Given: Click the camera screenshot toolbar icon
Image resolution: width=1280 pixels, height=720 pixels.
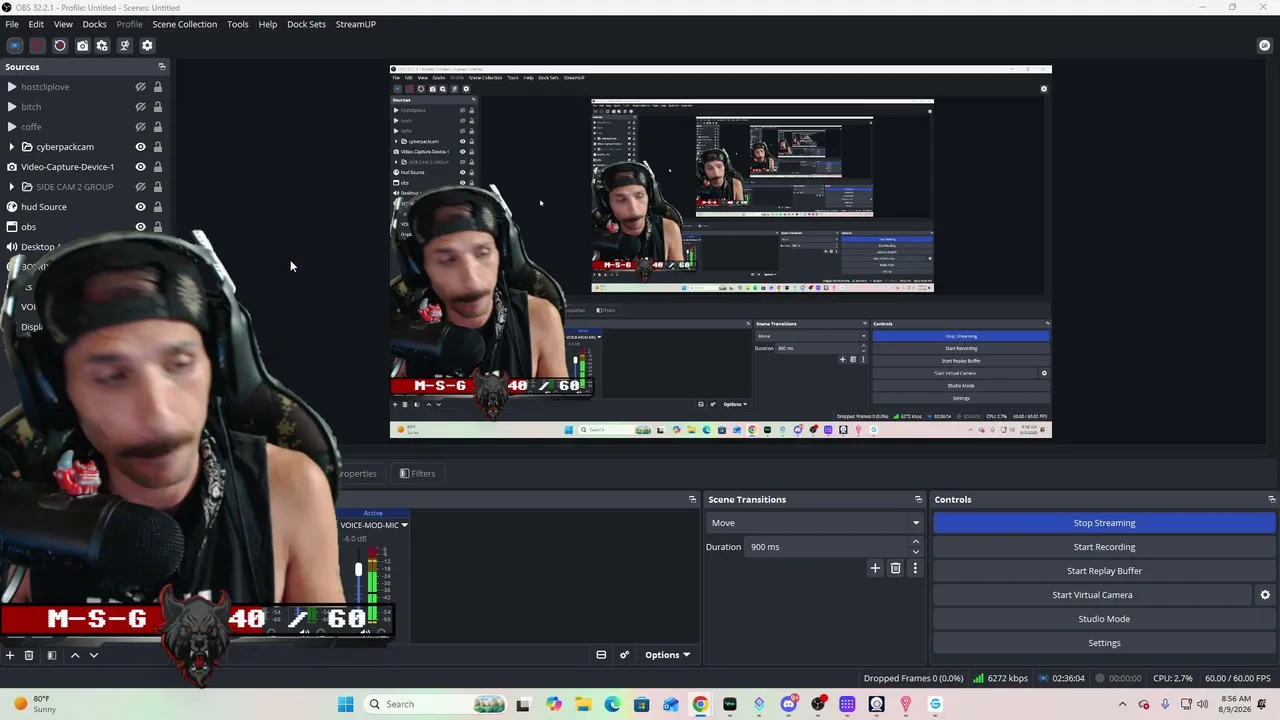Looking at the screenshot, I should (82, 45).
